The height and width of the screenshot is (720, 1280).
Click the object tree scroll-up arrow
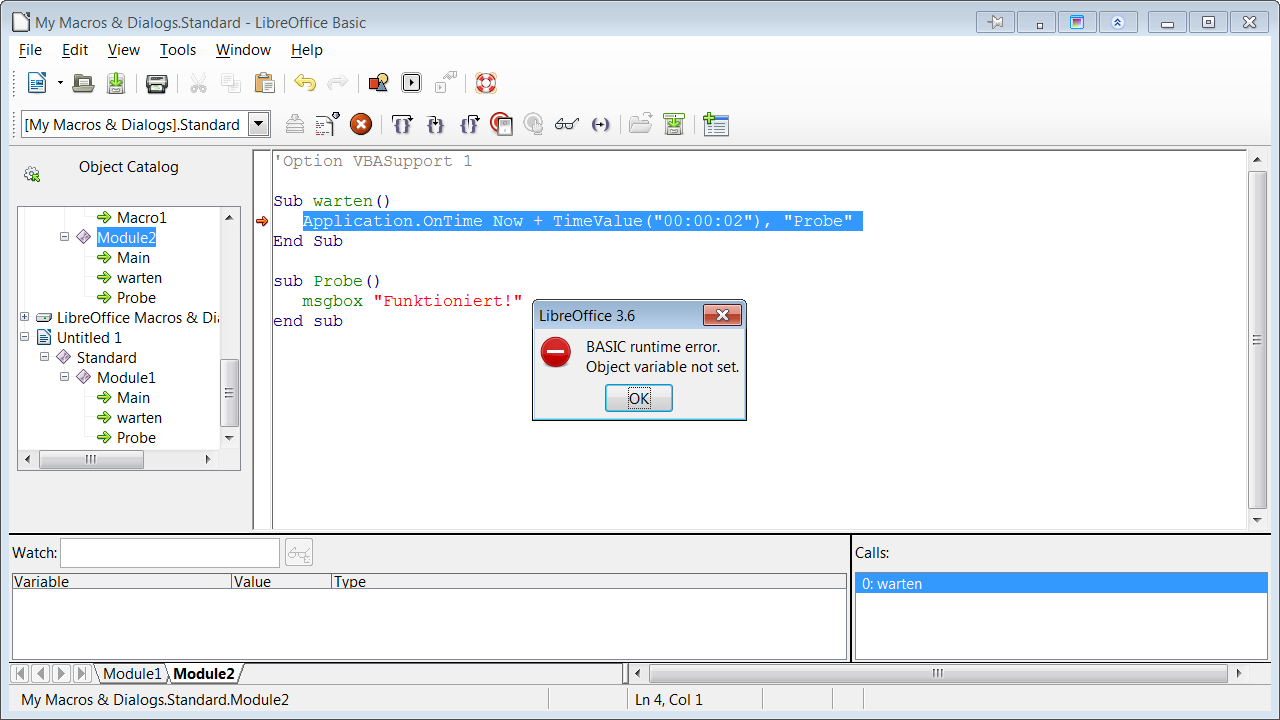(x=229, y=217)
